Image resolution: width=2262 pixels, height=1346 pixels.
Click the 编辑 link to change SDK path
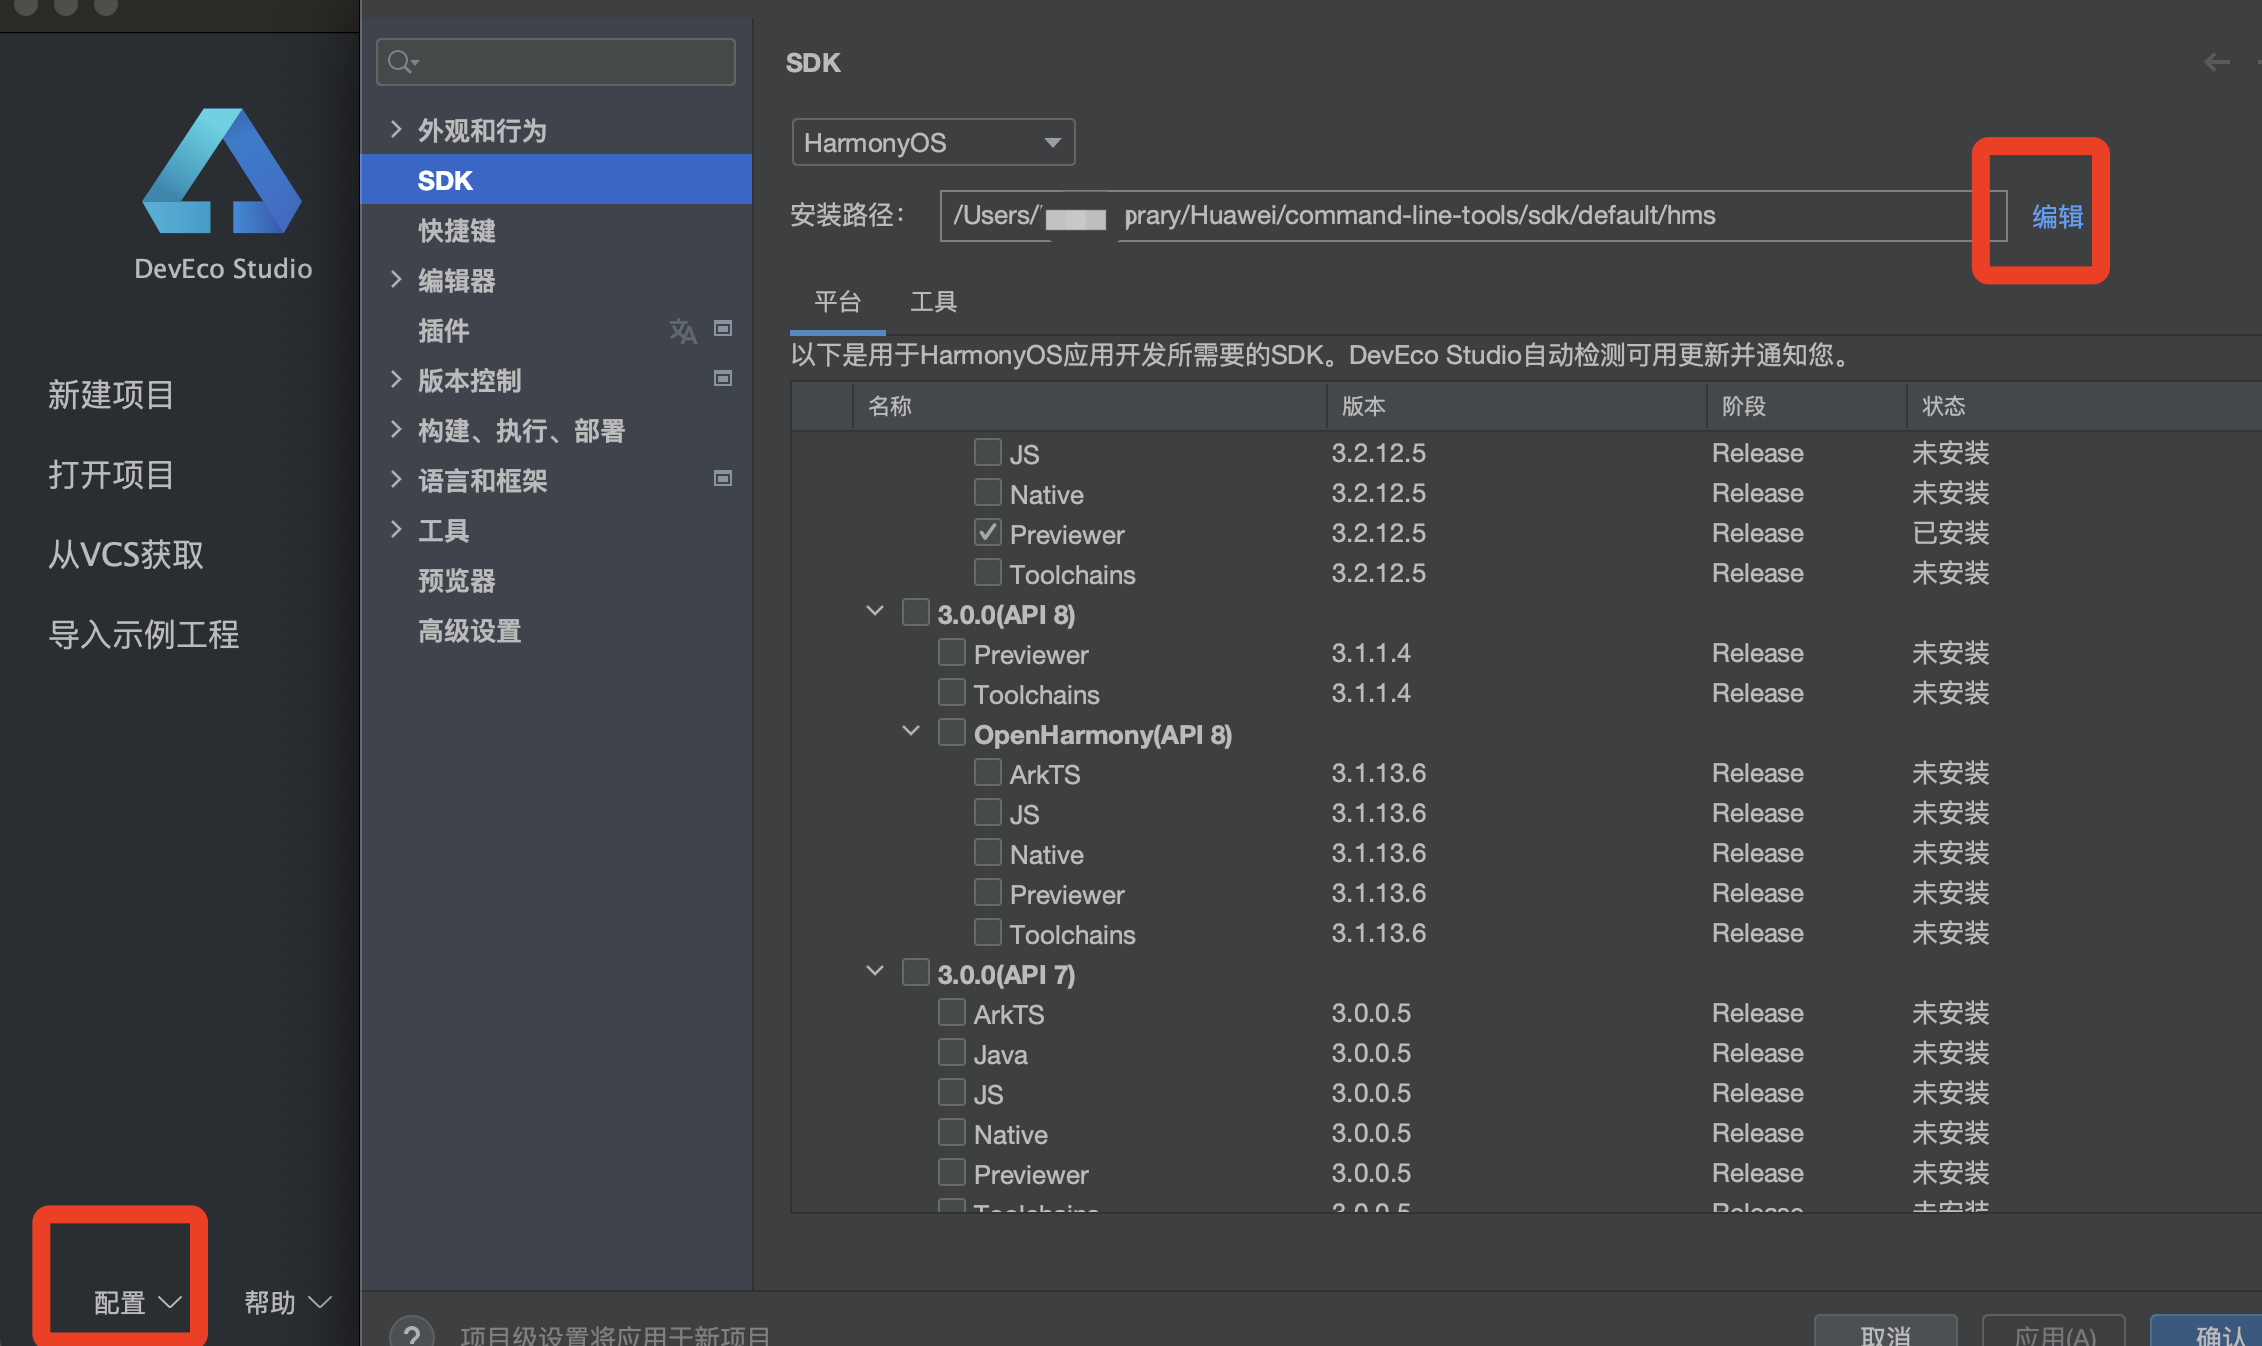point(2056,215)
